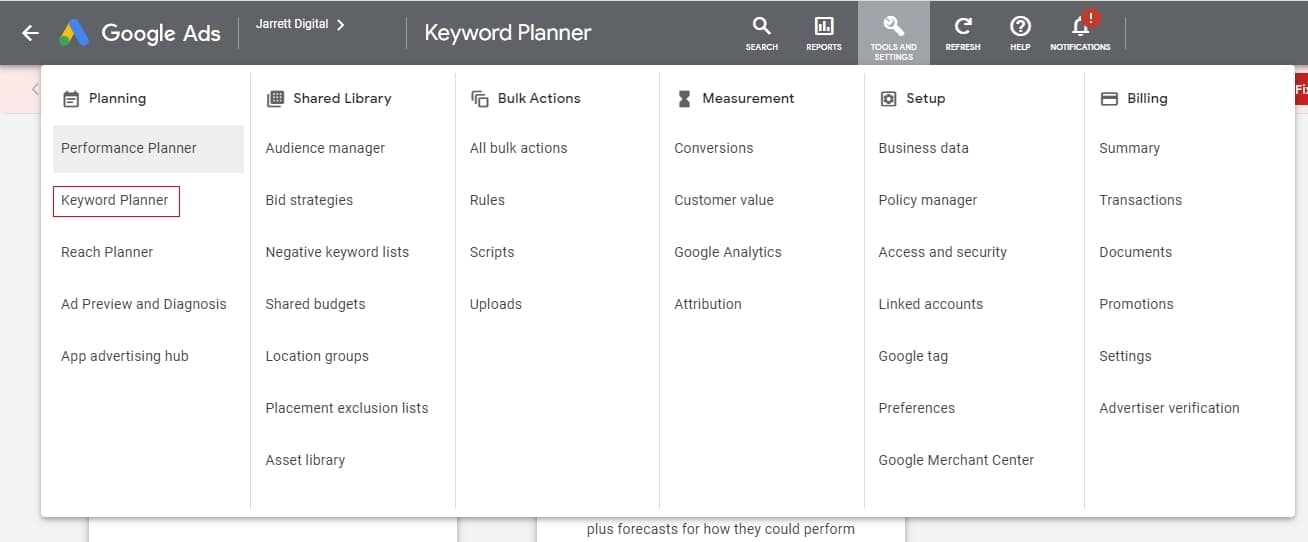
Task: Click the Google Ads logo
Action: click(74, 33)
